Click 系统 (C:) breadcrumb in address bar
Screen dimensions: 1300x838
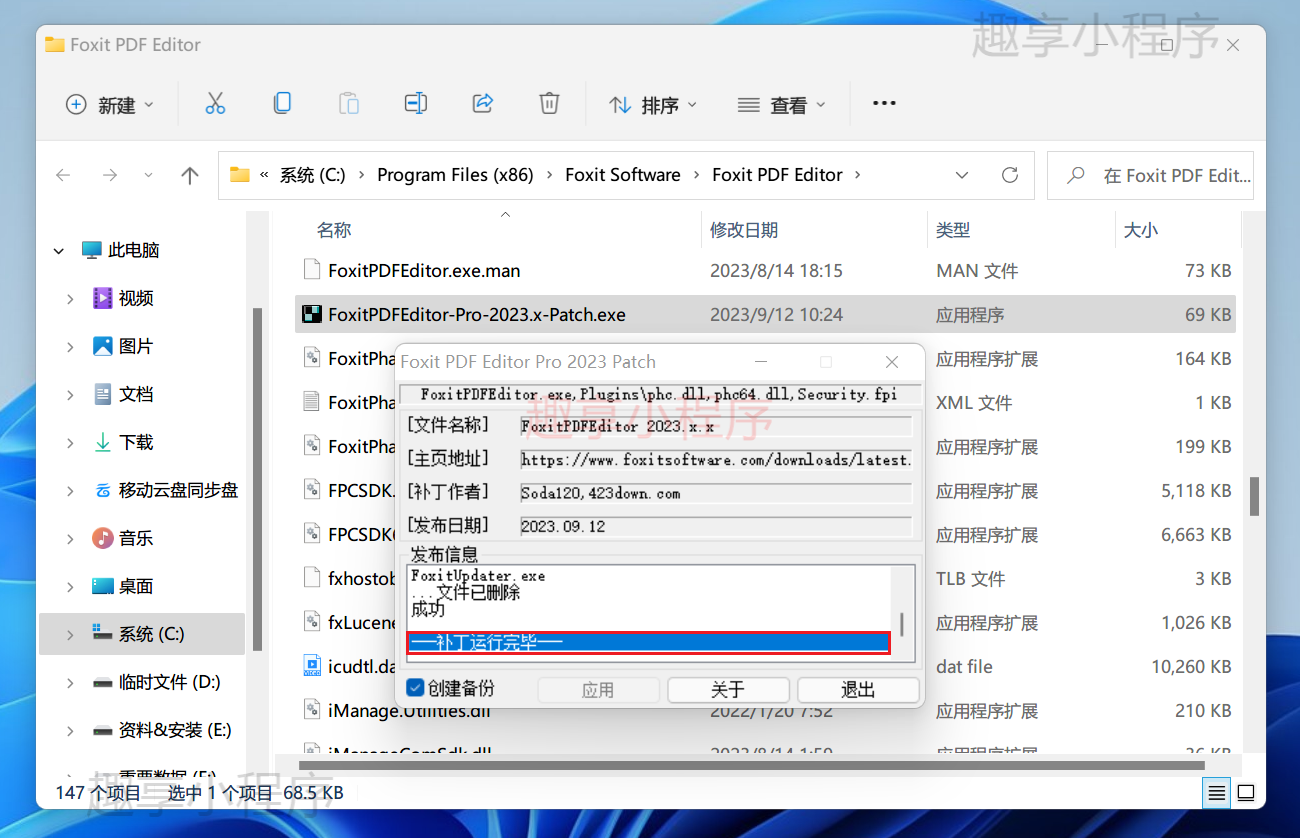(x=312, y=175)
